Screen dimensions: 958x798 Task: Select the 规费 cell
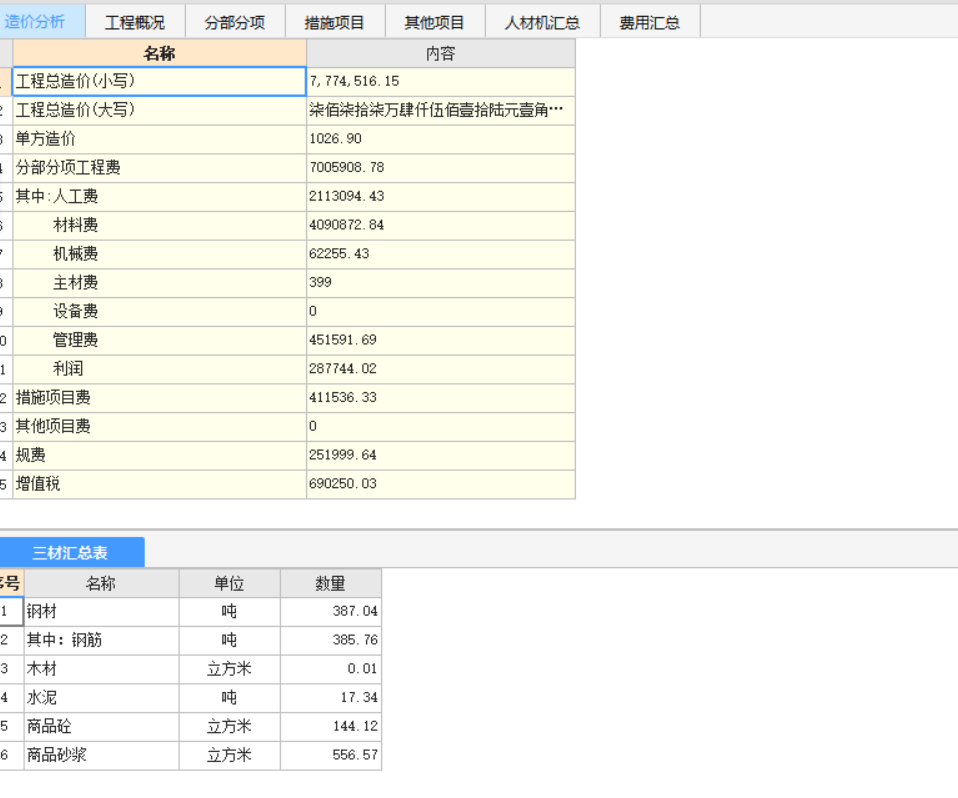pyautogui.click(x=159, y=455)
